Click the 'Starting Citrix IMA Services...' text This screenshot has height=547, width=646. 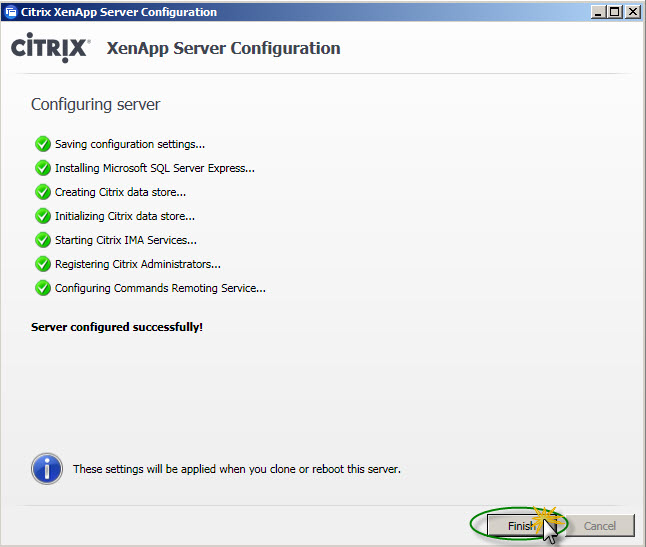point(126,240)
